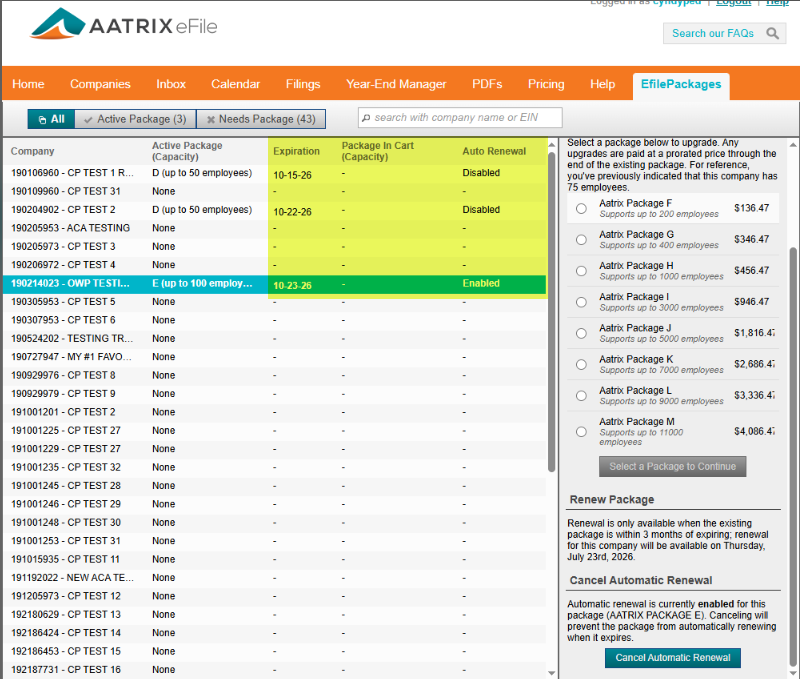Viewport: 800px width, 679px height.
Task: Click the FAQ search magnifier icon
Action: pyautogui.click(x=773, y=34)
